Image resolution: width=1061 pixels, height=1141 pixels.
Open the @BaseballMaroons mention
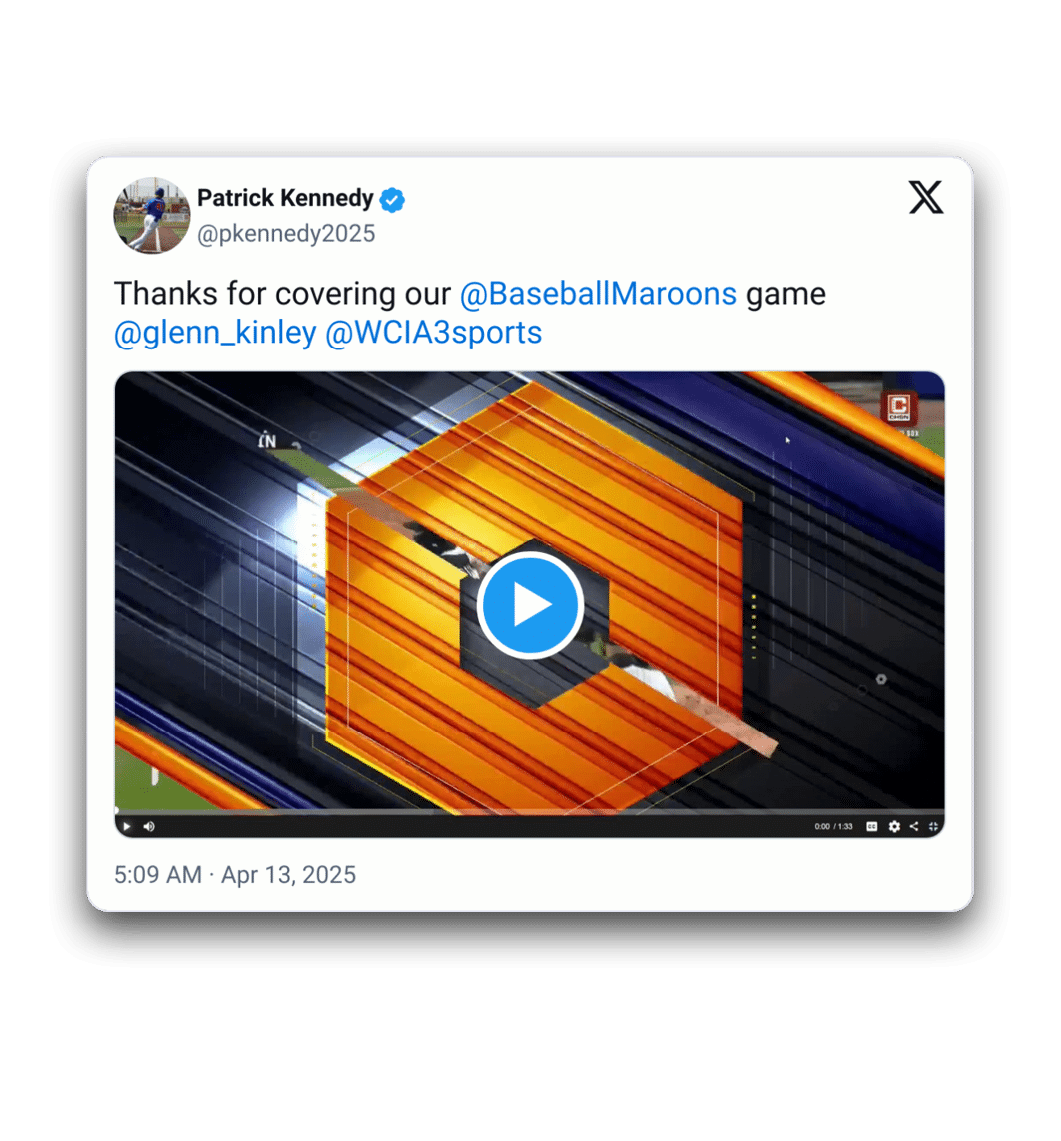(x=598, y=294)
